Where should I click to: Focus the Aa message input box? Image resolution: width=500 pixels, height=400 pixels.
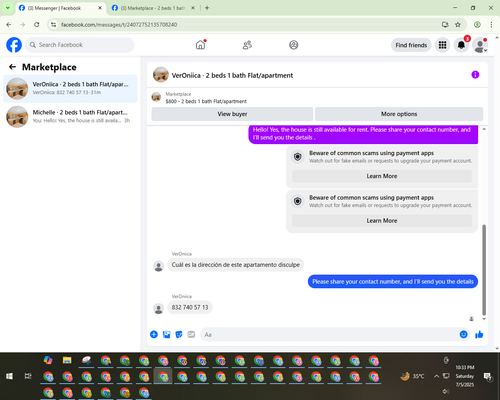(330, 334)
